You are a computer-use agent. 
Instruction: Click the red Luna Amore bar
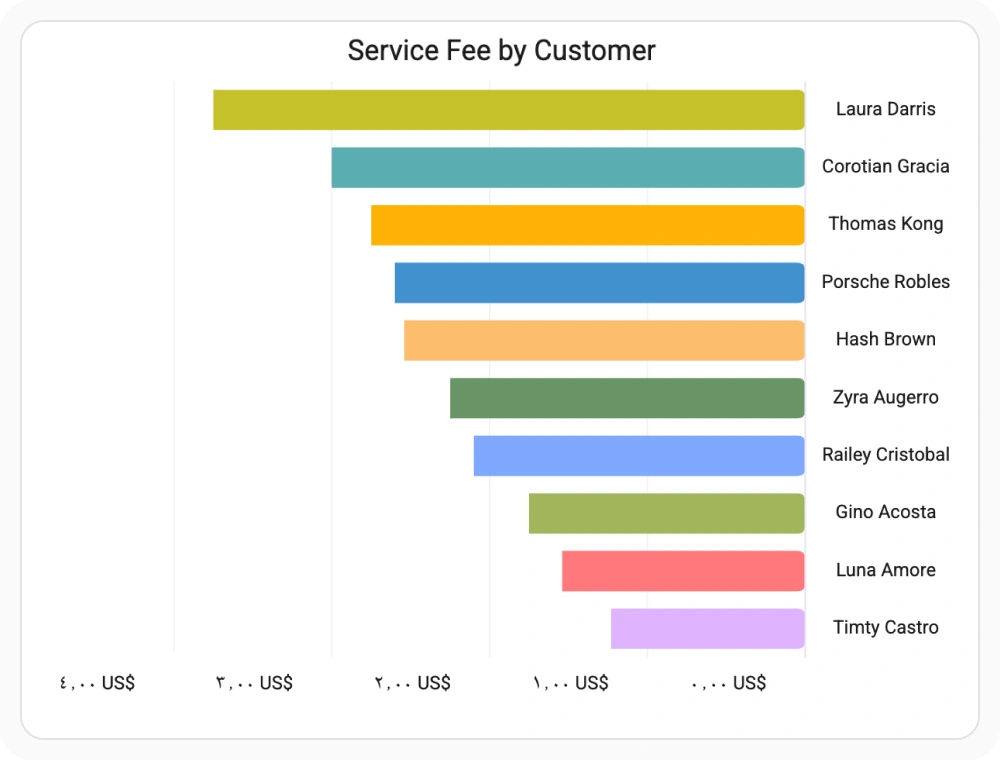(683, 571)
